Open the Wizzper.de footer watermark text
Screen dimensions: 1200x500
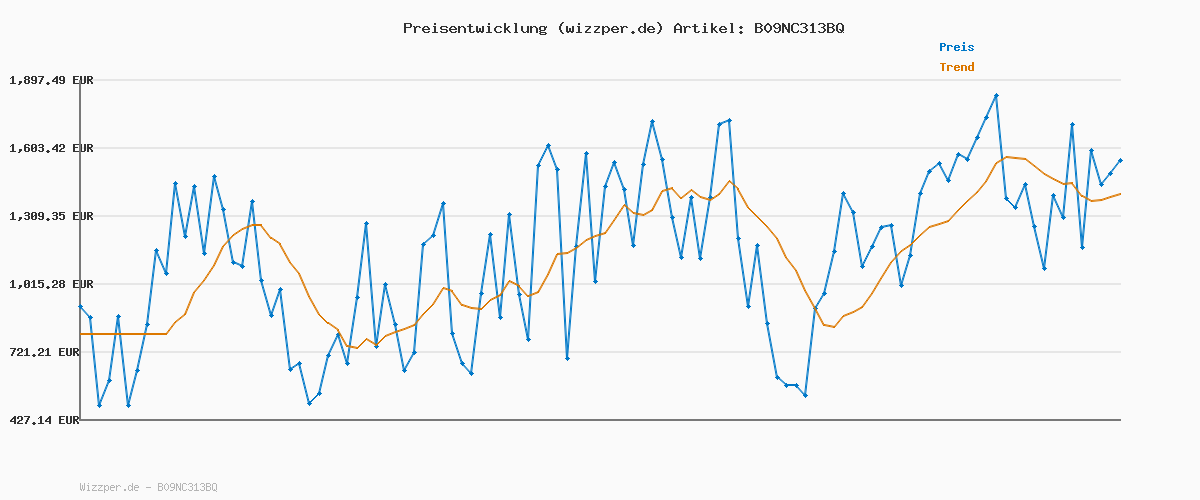pos(112,488)
